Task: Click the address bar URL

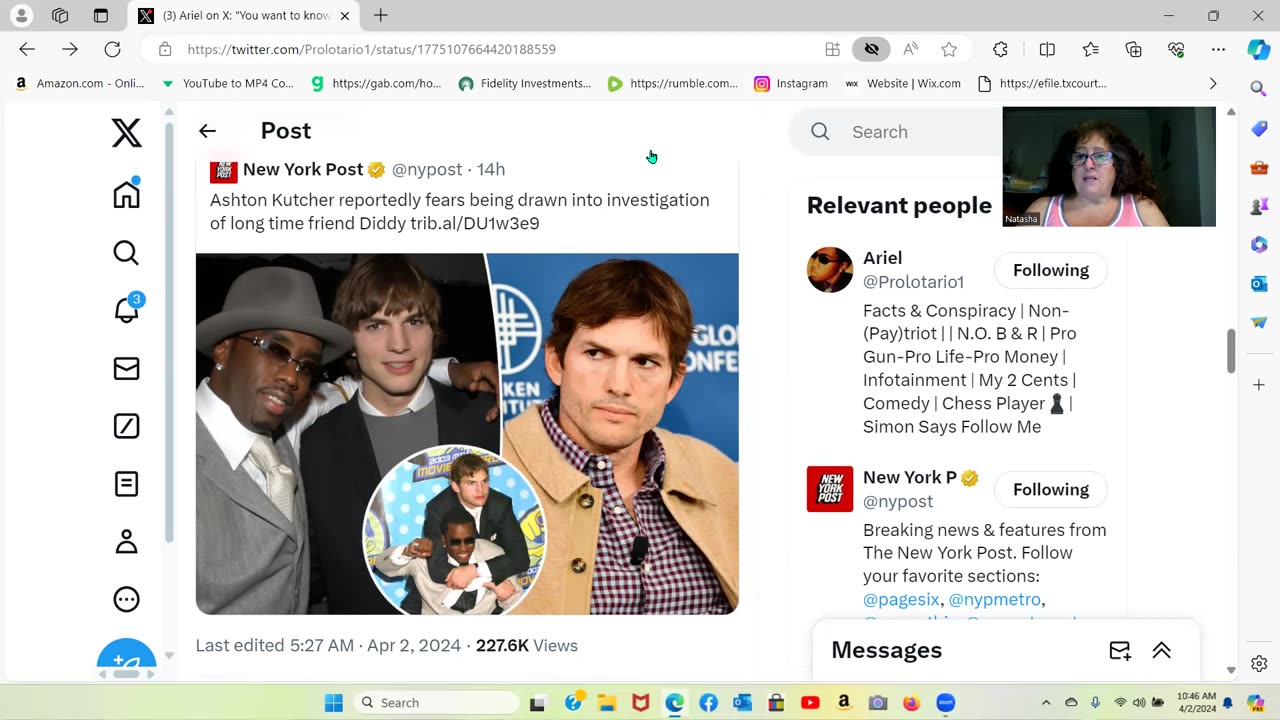Action: (x=371, y=49)
